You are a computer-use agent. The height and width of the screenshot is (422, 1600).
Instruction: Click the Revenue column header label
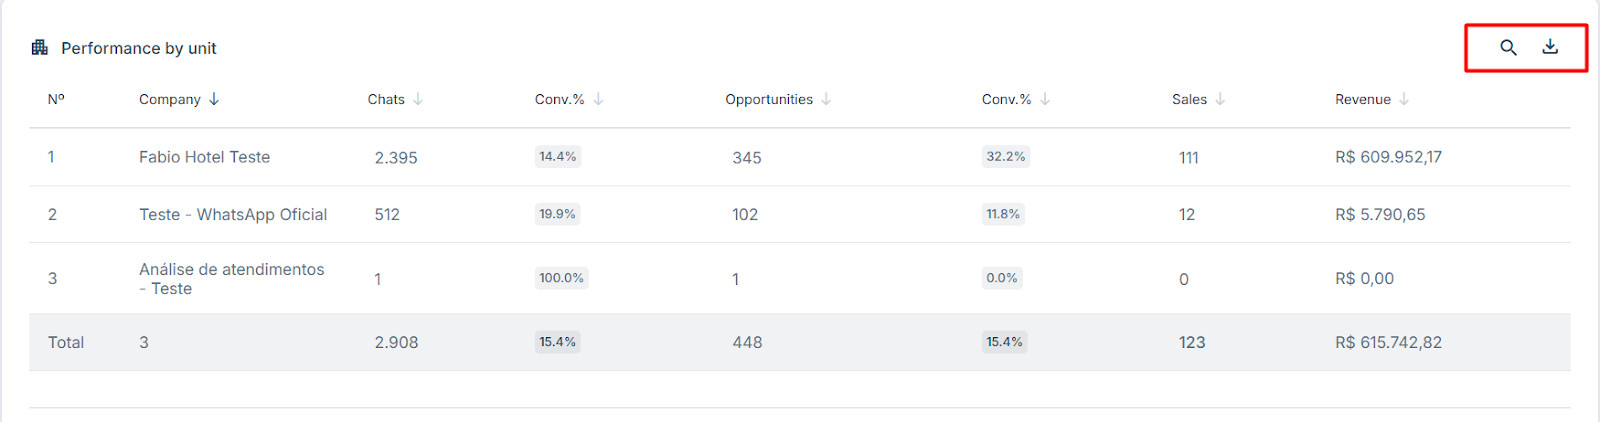(1363, 99)
